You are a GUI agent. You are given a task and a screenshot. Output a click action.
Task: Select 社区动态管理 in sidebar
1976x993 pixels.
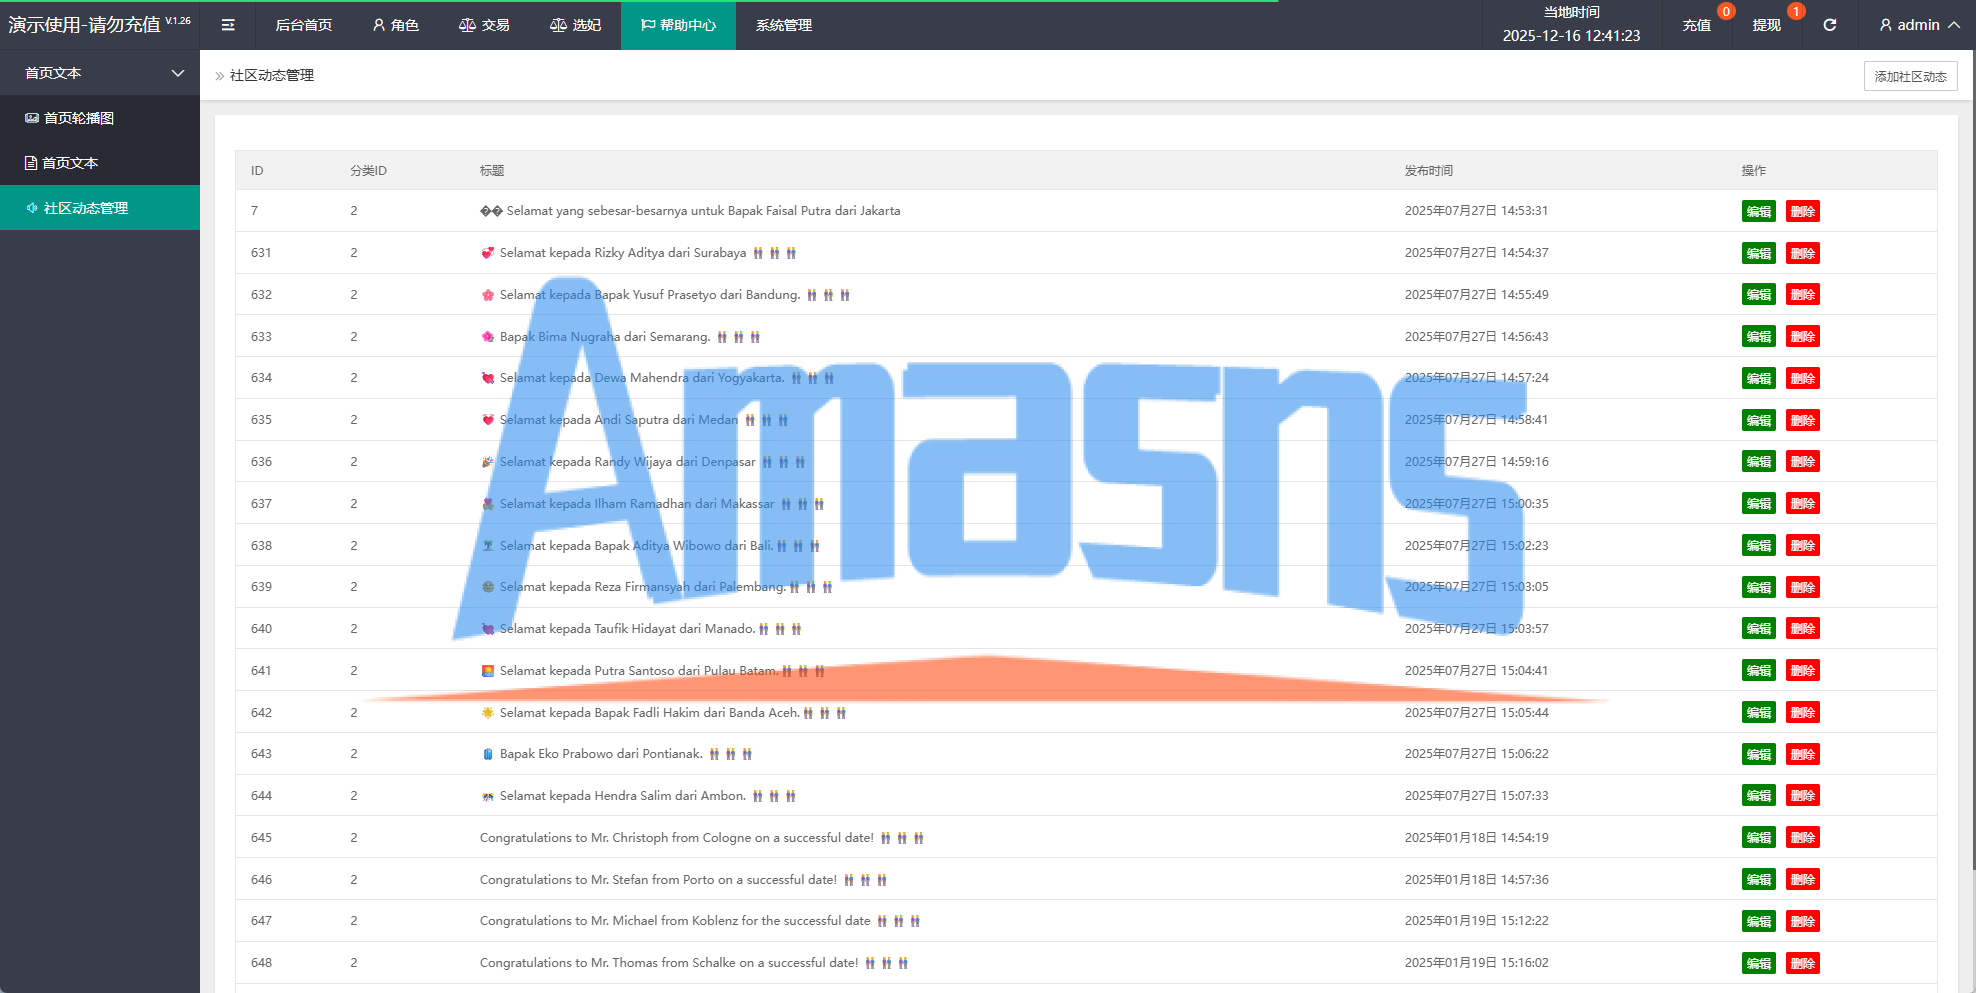coord(100,208)
